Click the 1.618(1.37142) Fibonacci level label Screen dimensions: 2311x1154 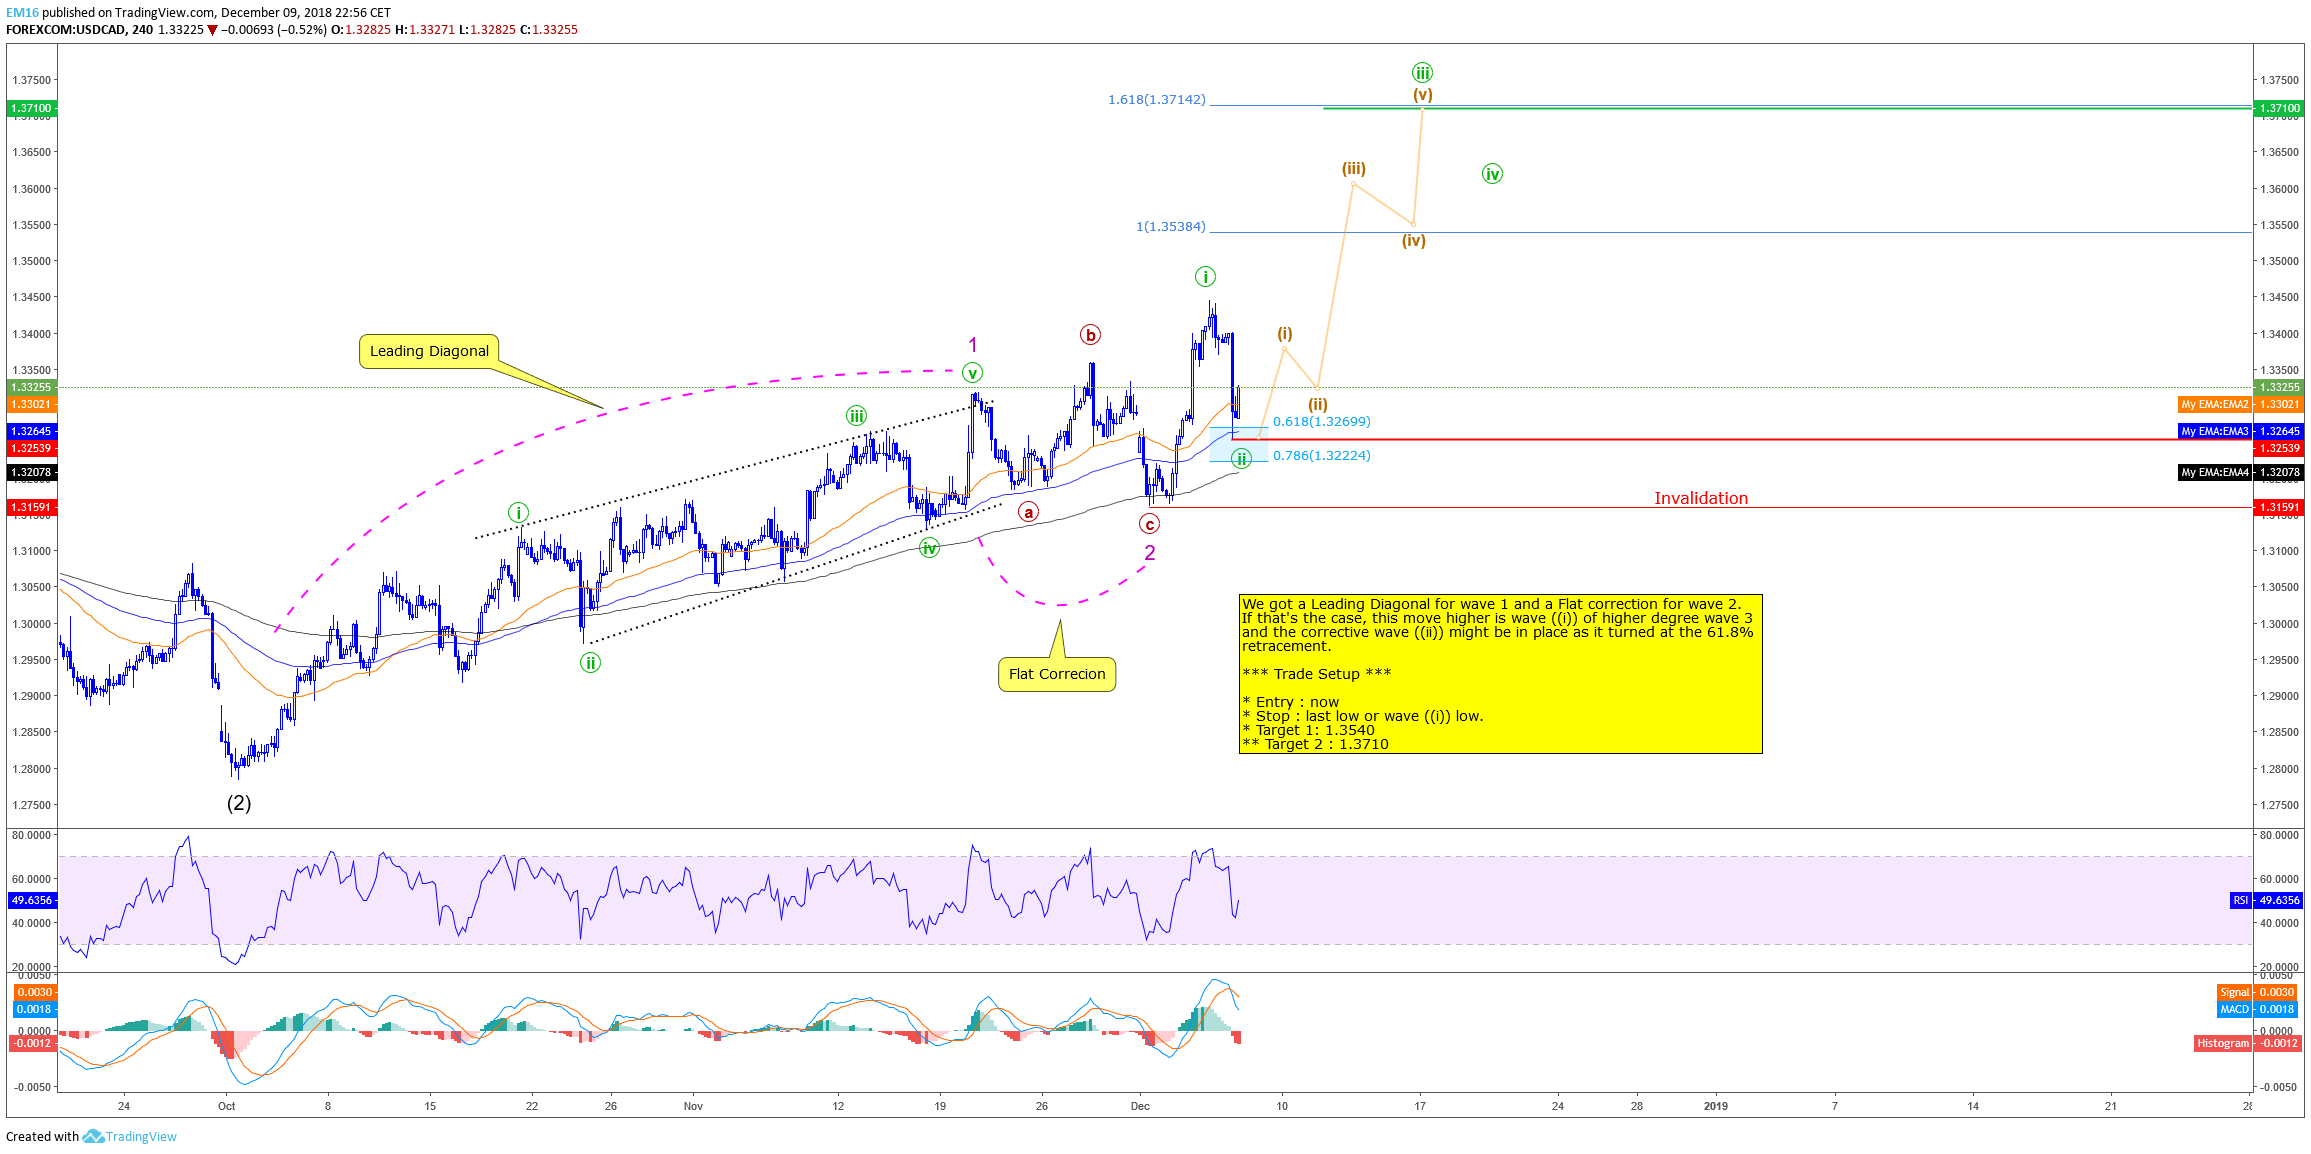coord(1157,100)
